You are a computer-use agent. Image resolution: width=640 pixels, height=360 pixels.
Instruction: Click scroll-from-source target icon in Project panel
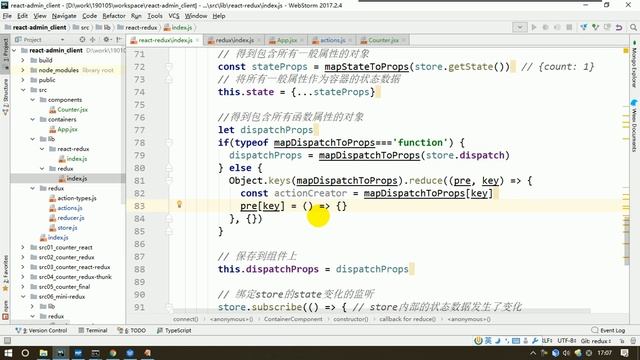point(82,40)
